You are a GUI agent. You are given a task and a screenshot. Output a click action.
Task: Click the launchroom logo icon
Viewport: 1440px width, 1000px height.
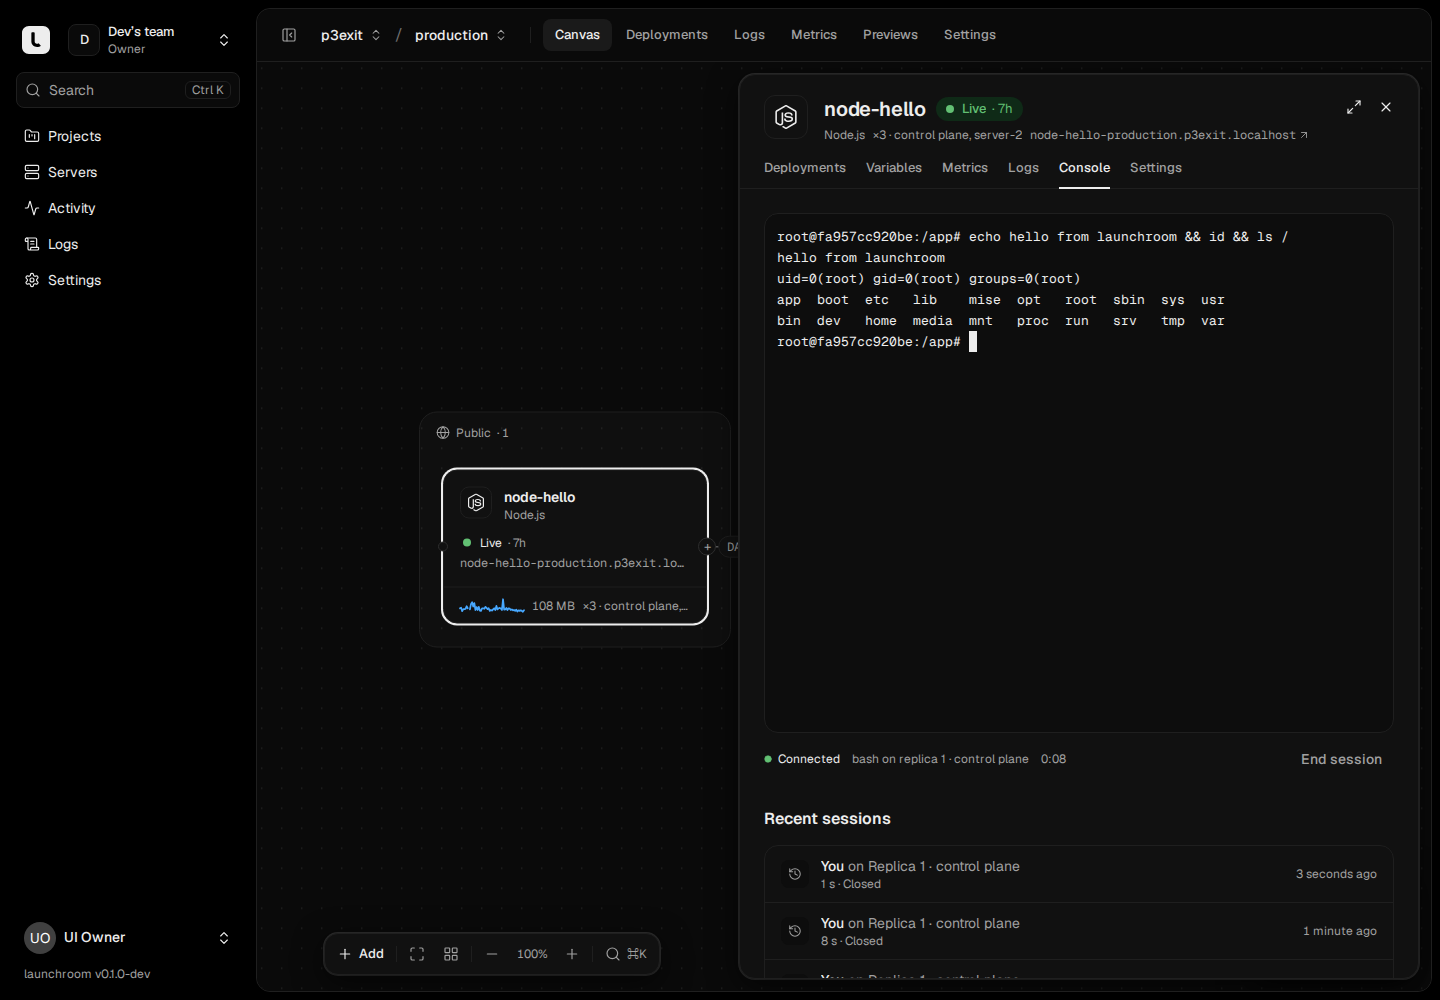pyautogui.click(x=36, y=40)
